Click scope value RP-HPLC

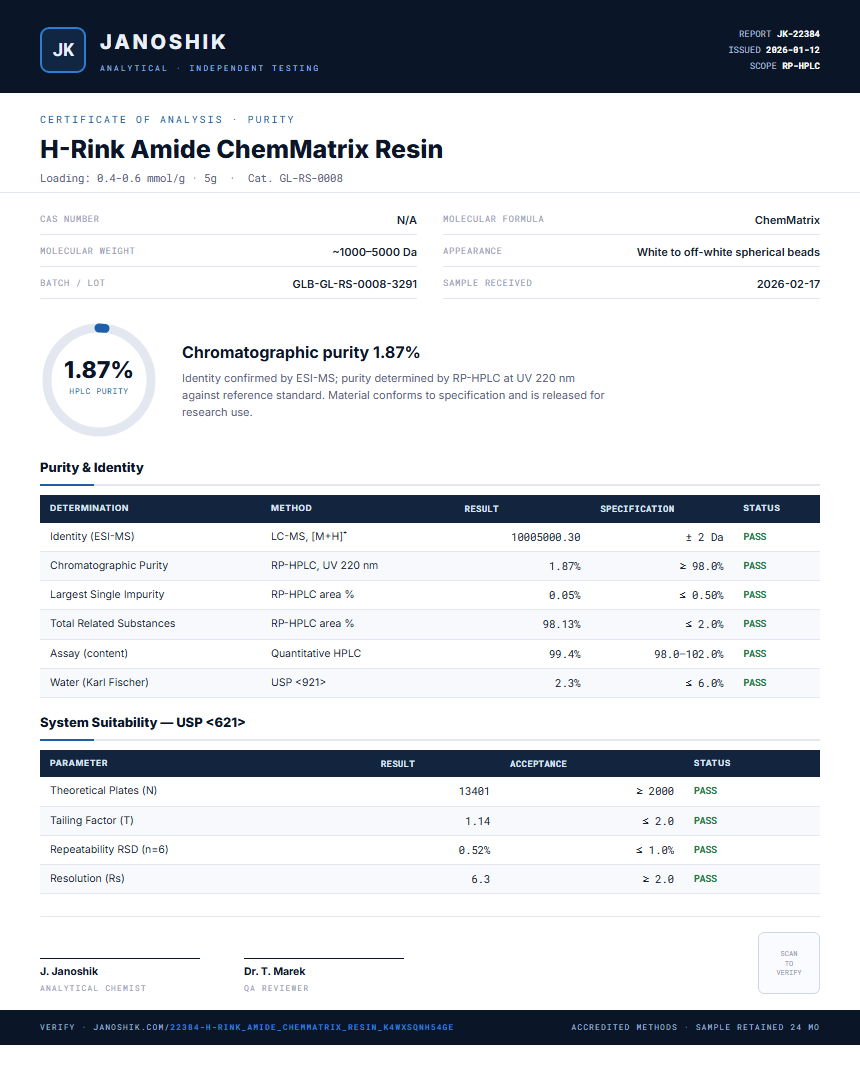[x=800, y=66]
